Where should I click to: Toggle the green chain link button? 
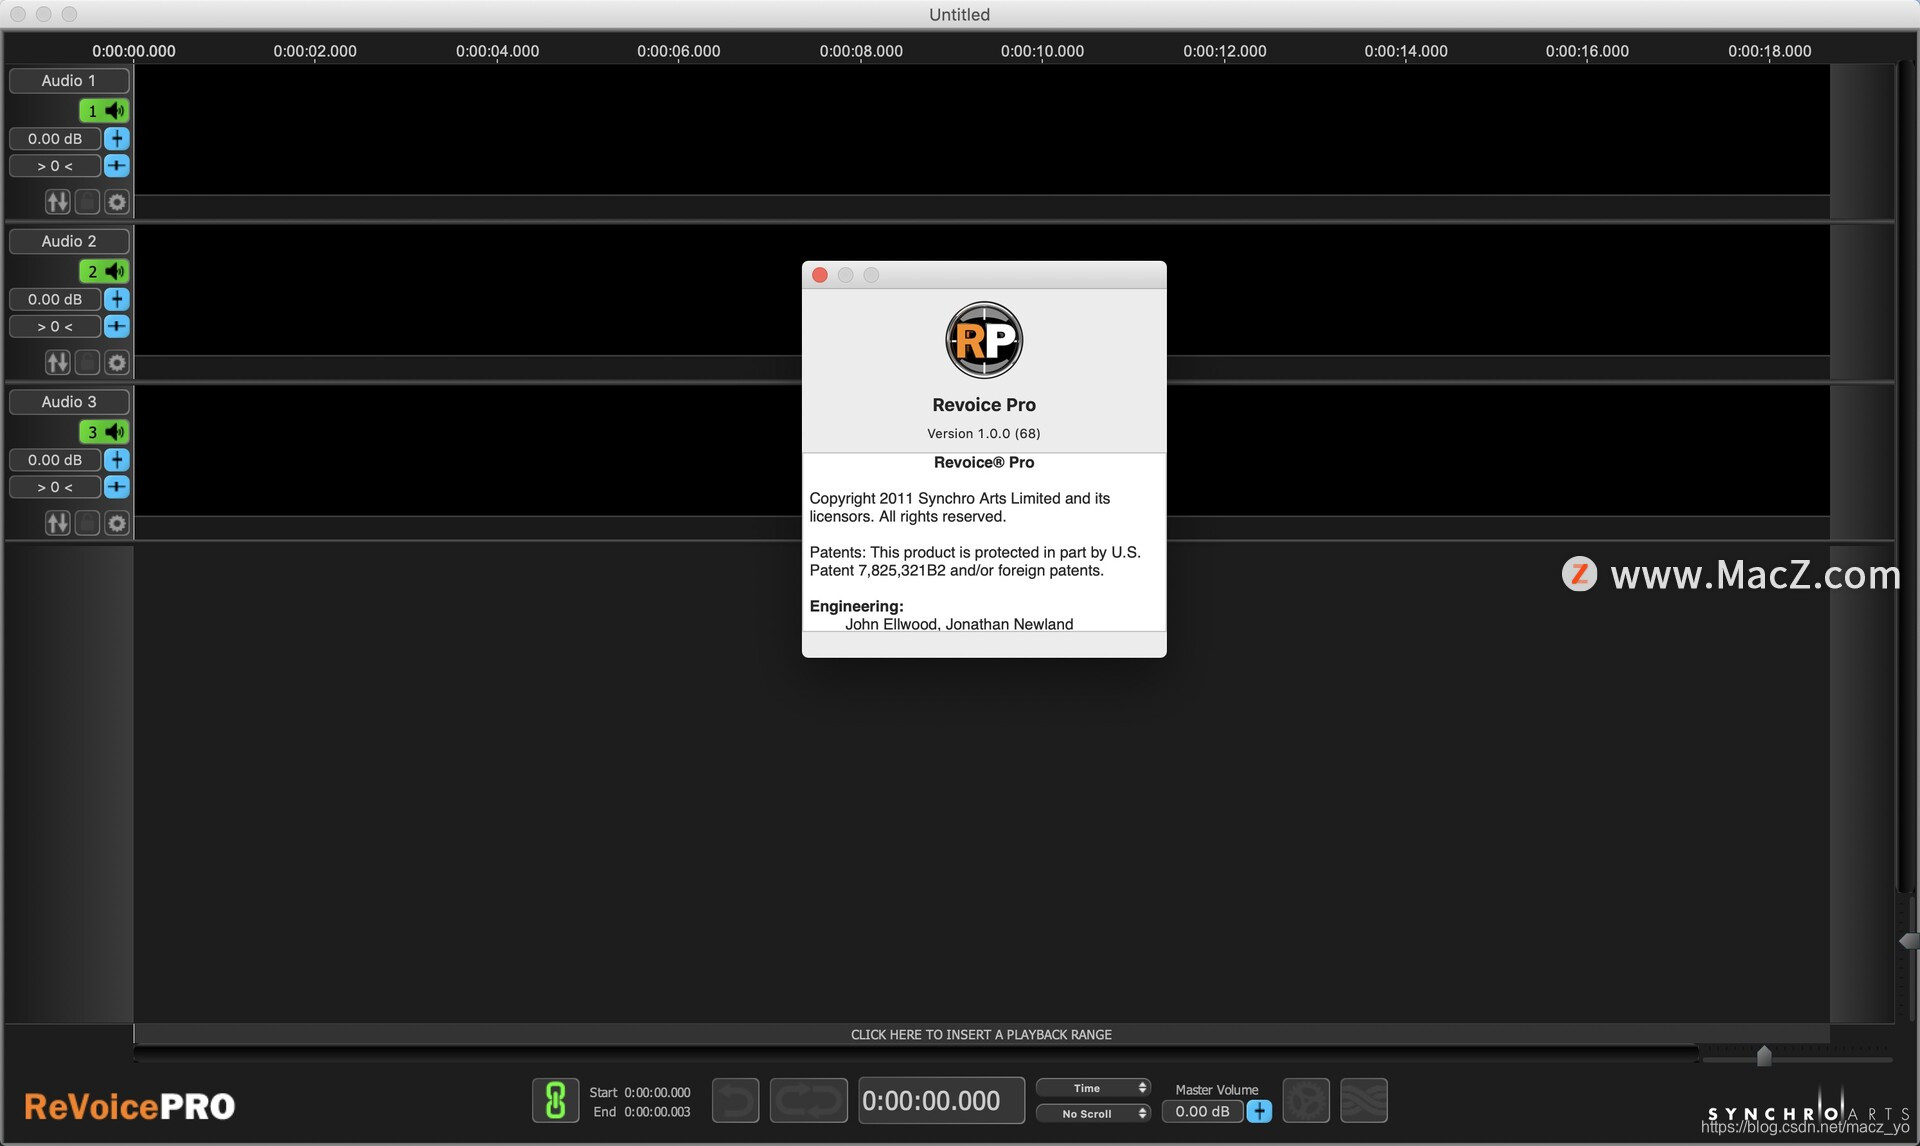[555, 1101]
